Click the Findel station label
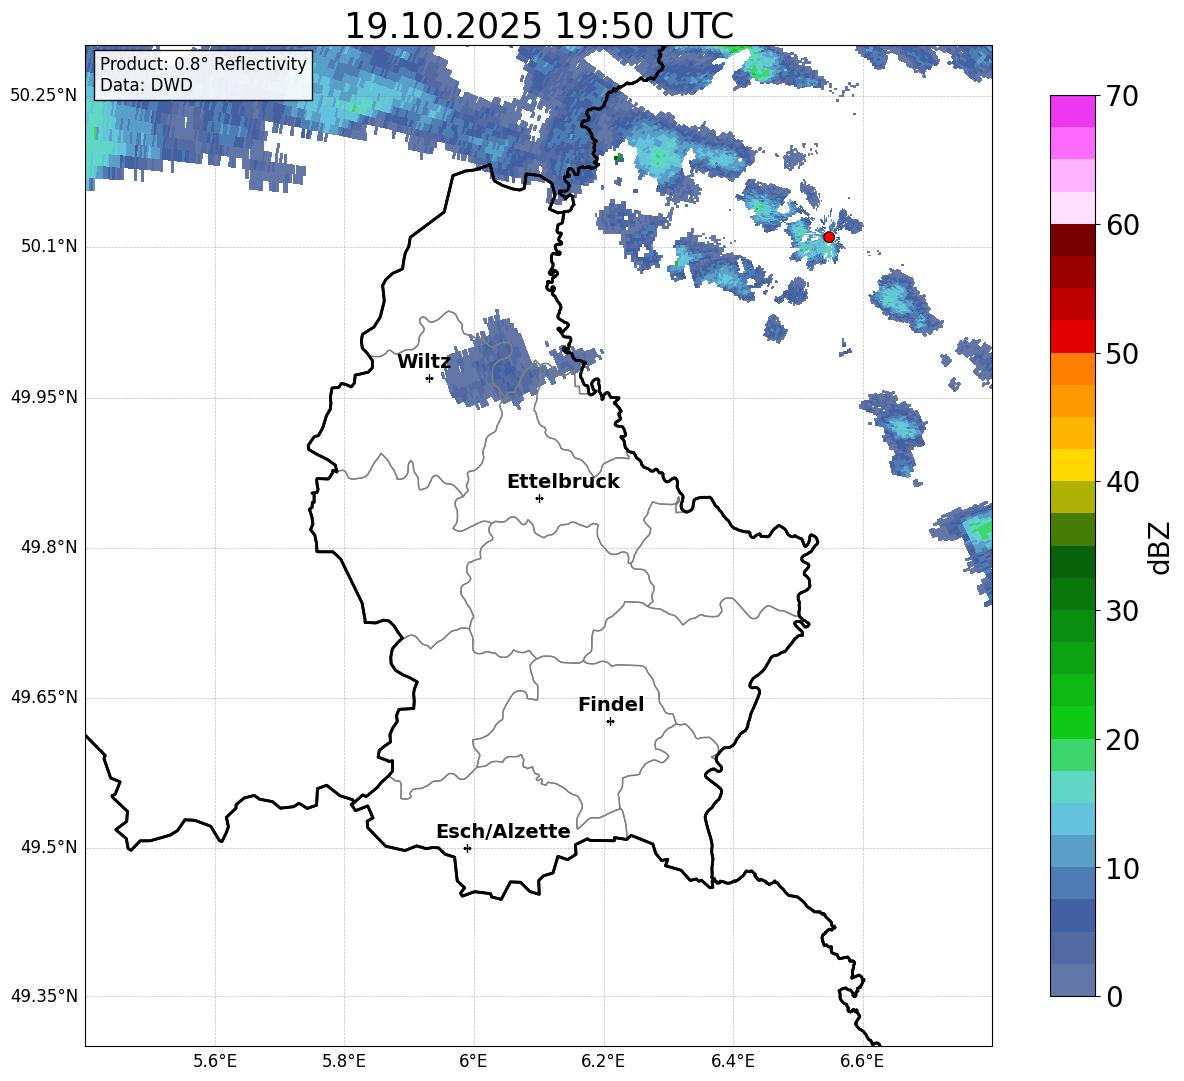This screenshot has height=1081, width=1184. tap(611, 704)
